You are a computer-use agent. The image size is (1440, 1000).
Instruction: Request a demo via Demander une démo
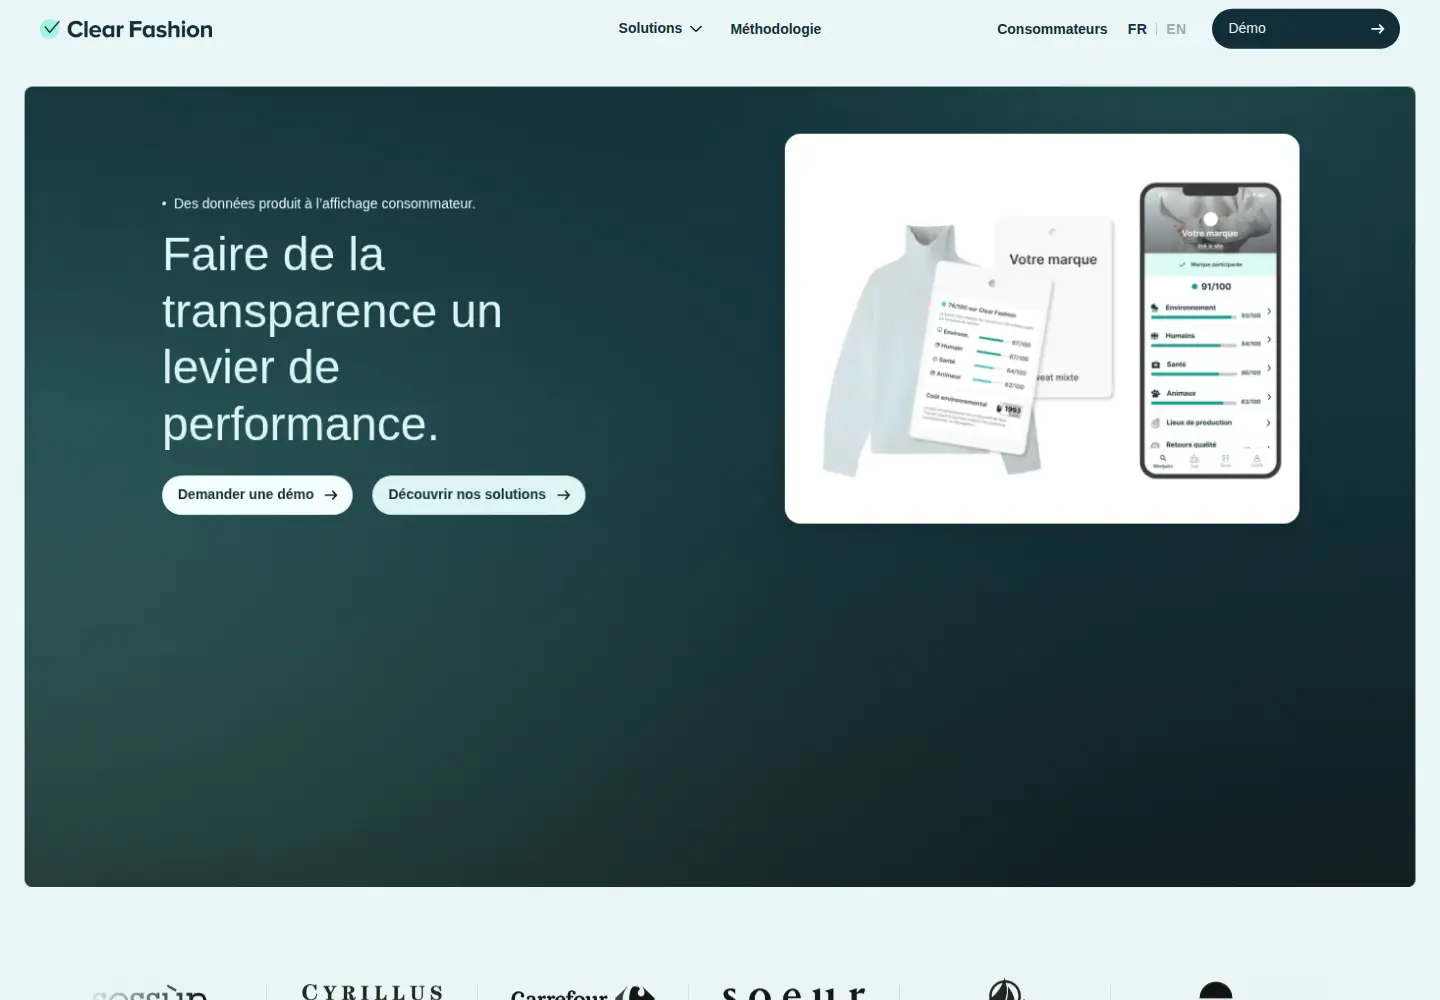coord(257,495)
